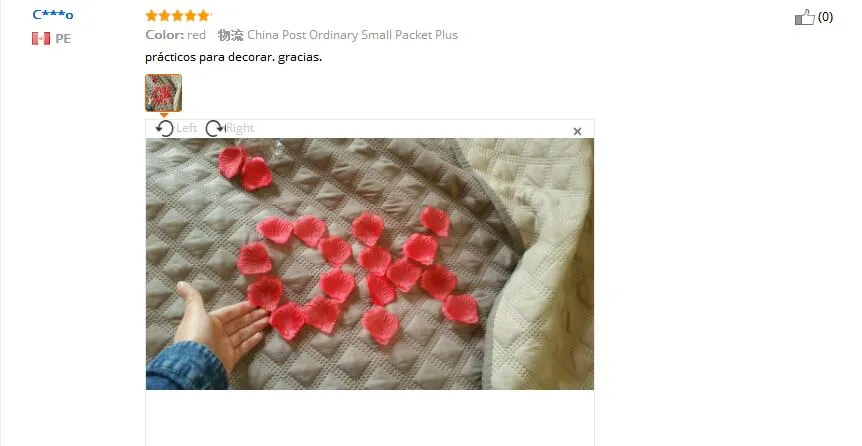
Task: Close the enlarged photo viewer
Action: 577,131
